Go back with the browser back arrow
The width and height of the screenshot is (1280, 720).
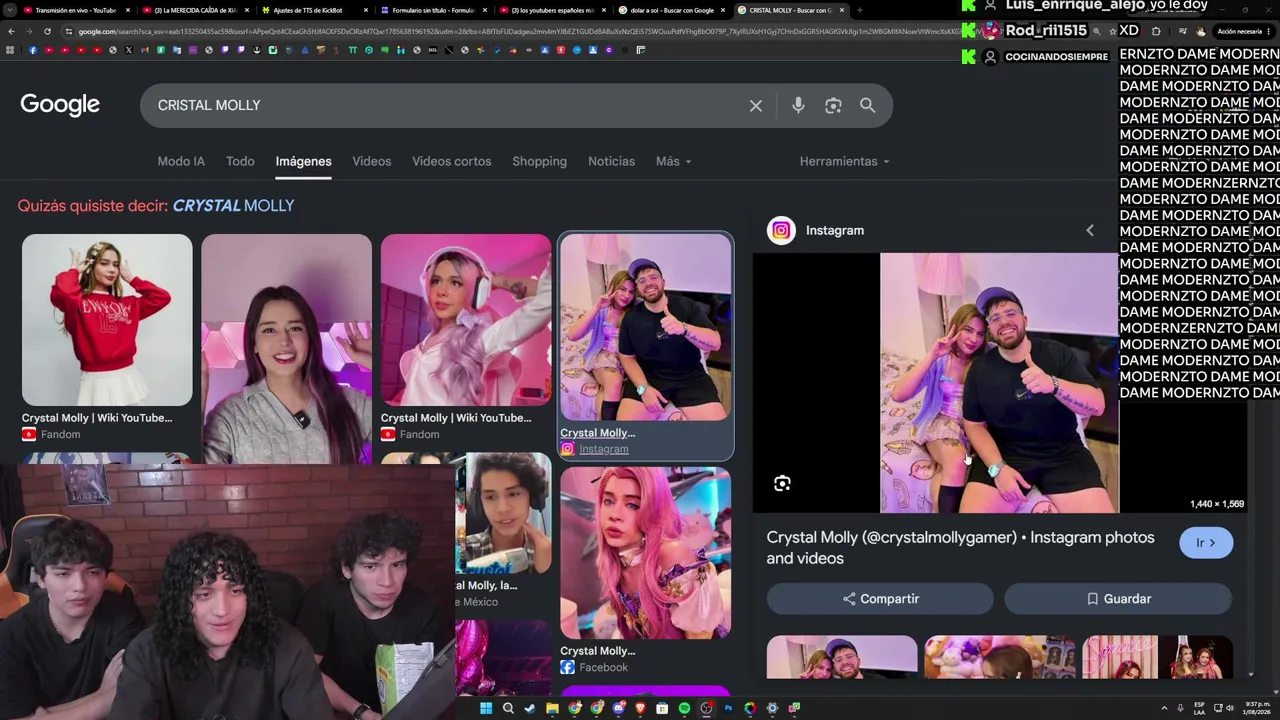(x=12, y=31)
